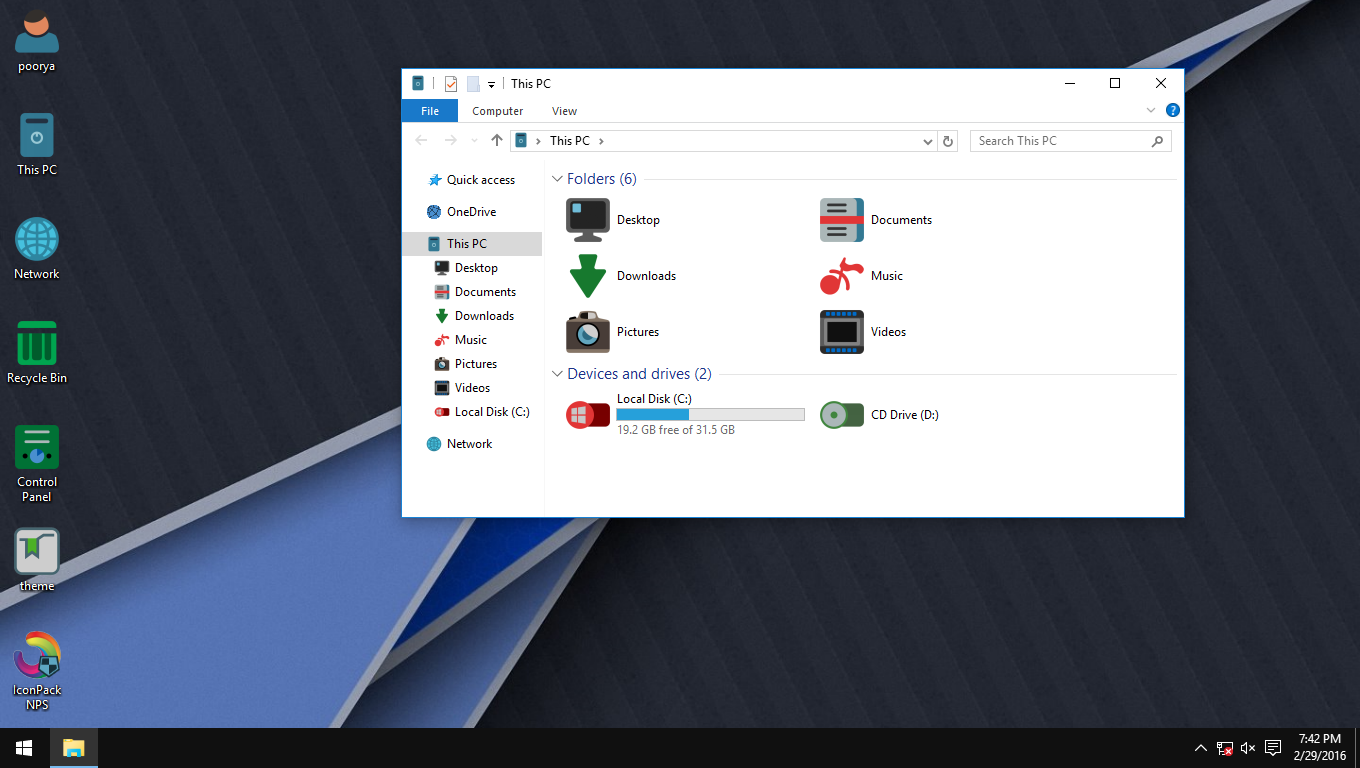The image size is (1360, 768).
Task: Open the Music folder with cherry icon
Action: pos(841,275)
